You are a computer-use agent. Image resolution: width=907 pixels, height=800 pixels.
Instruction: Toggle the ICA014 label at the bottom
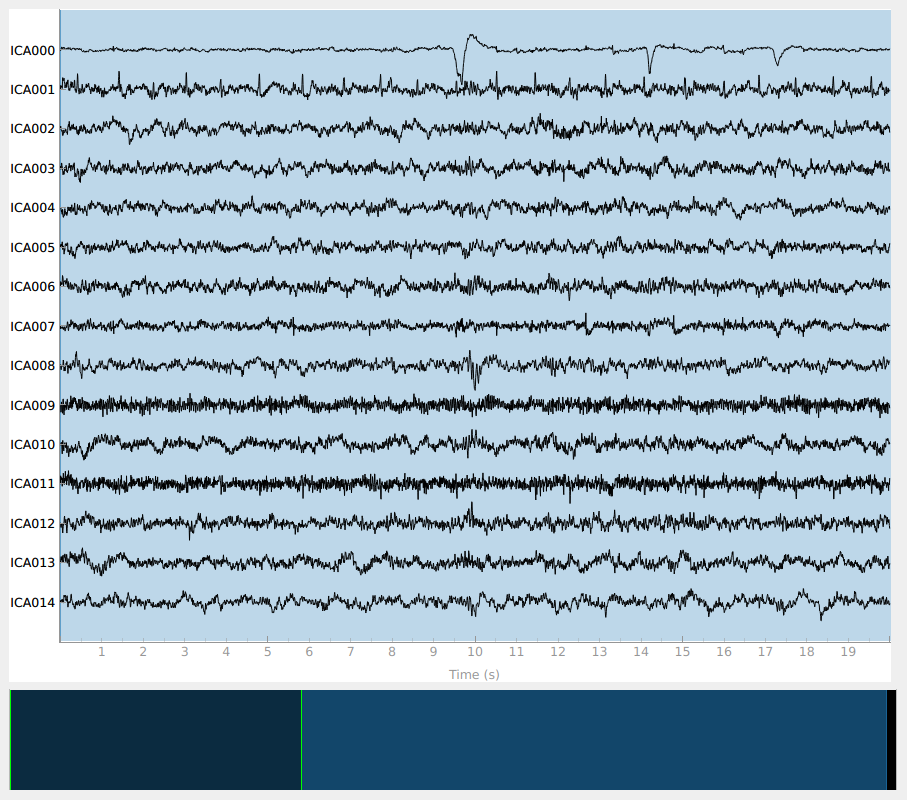(32, 602)
